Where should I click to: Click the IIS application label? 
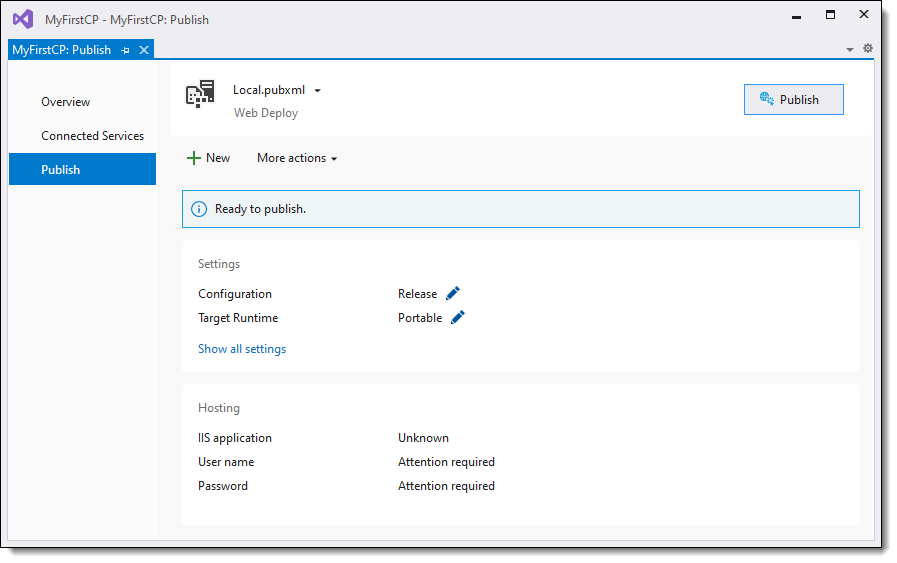(x=235, y=438)
